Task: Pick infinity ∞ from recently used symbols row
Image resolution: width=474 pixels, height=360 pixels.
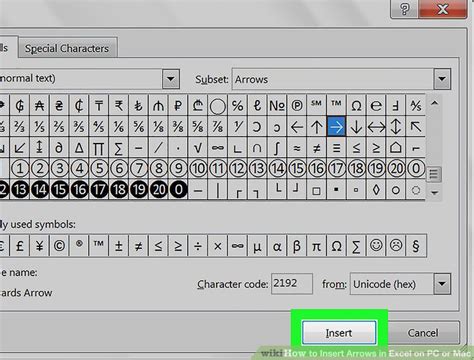Action: [x=238, y=246]
